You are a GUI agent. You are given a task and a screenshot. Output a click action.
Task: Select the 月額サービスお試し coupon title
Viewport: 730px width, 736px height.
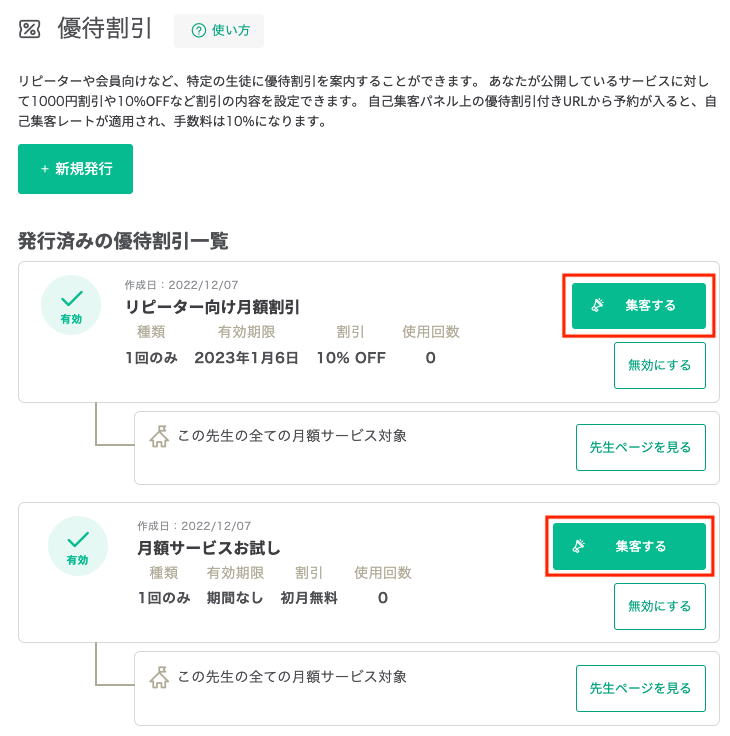[209, 548]
